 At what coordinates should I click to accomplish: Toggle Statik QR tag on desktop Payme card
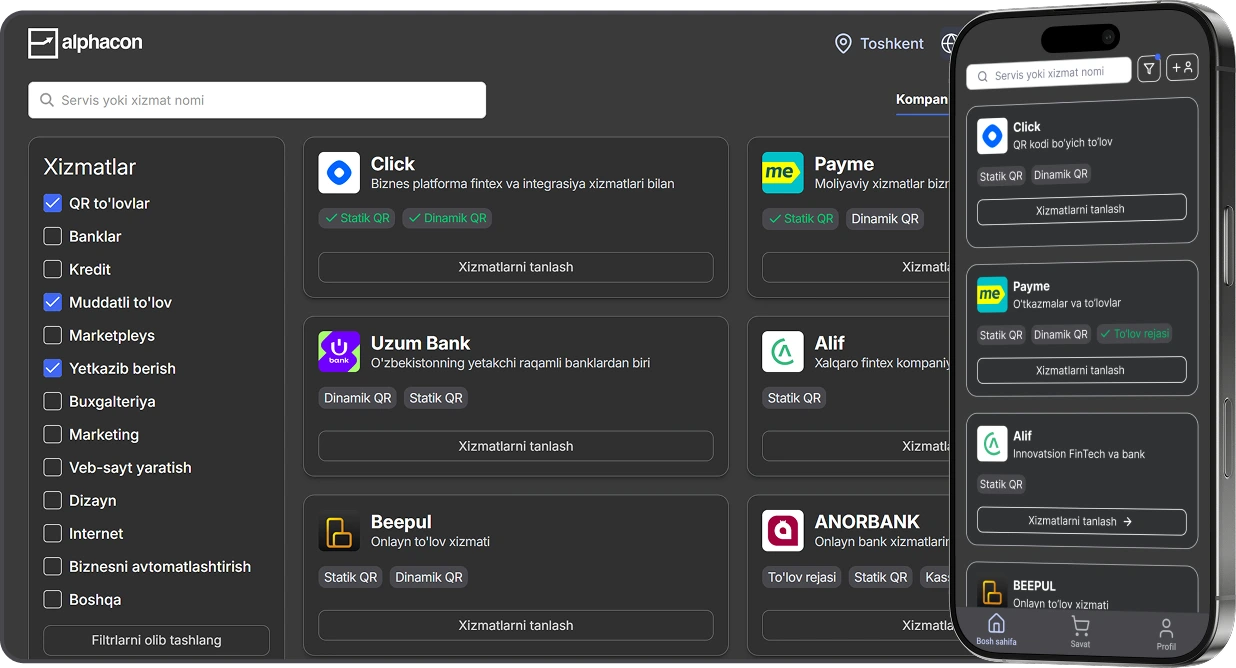(801, 218)
